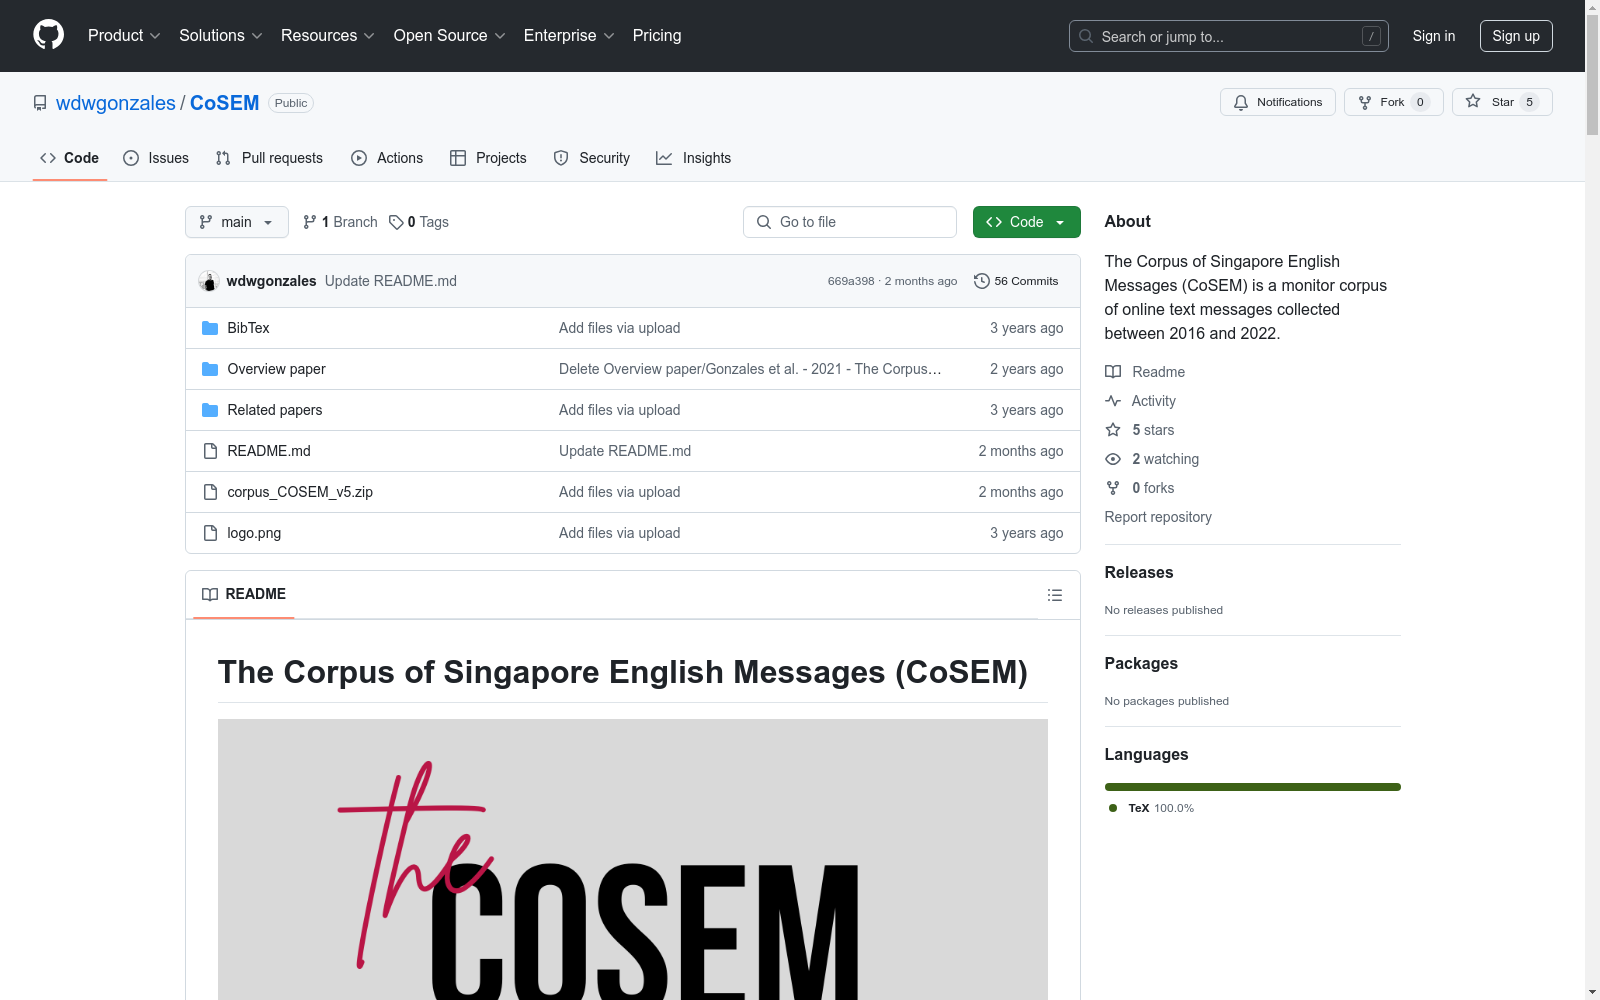Open the Actions tab
1600x1000 pixels.
pyautogui.click(x=387, y=158)
